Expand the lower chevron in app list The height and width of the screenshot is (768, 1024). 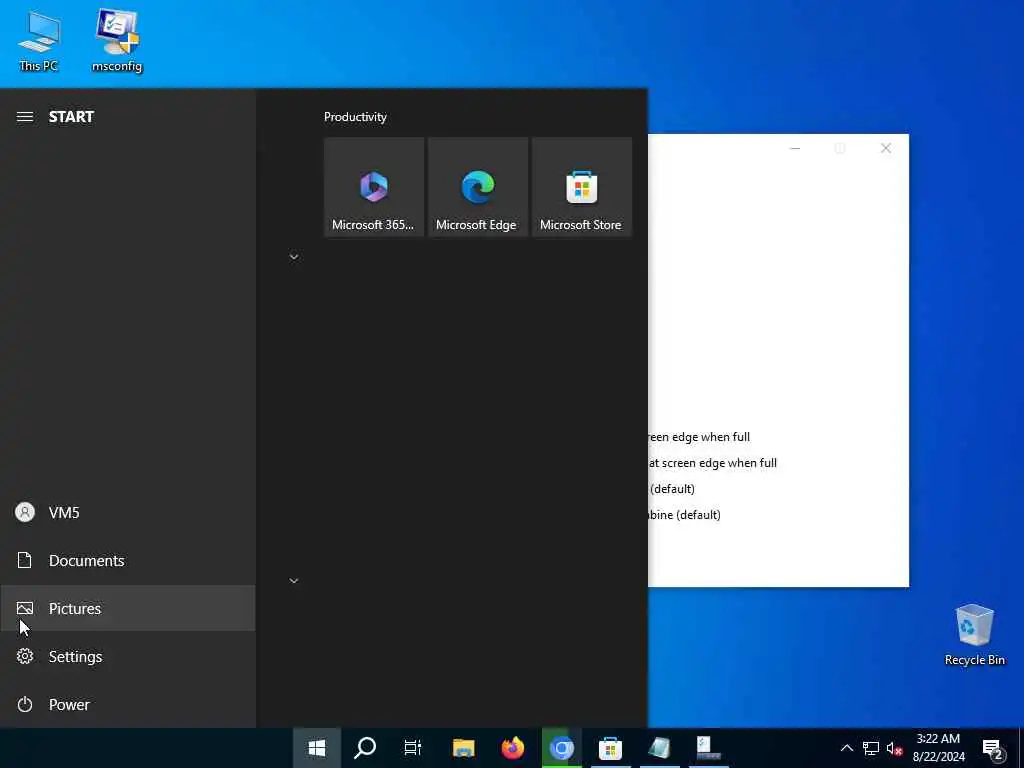[294, 581]
